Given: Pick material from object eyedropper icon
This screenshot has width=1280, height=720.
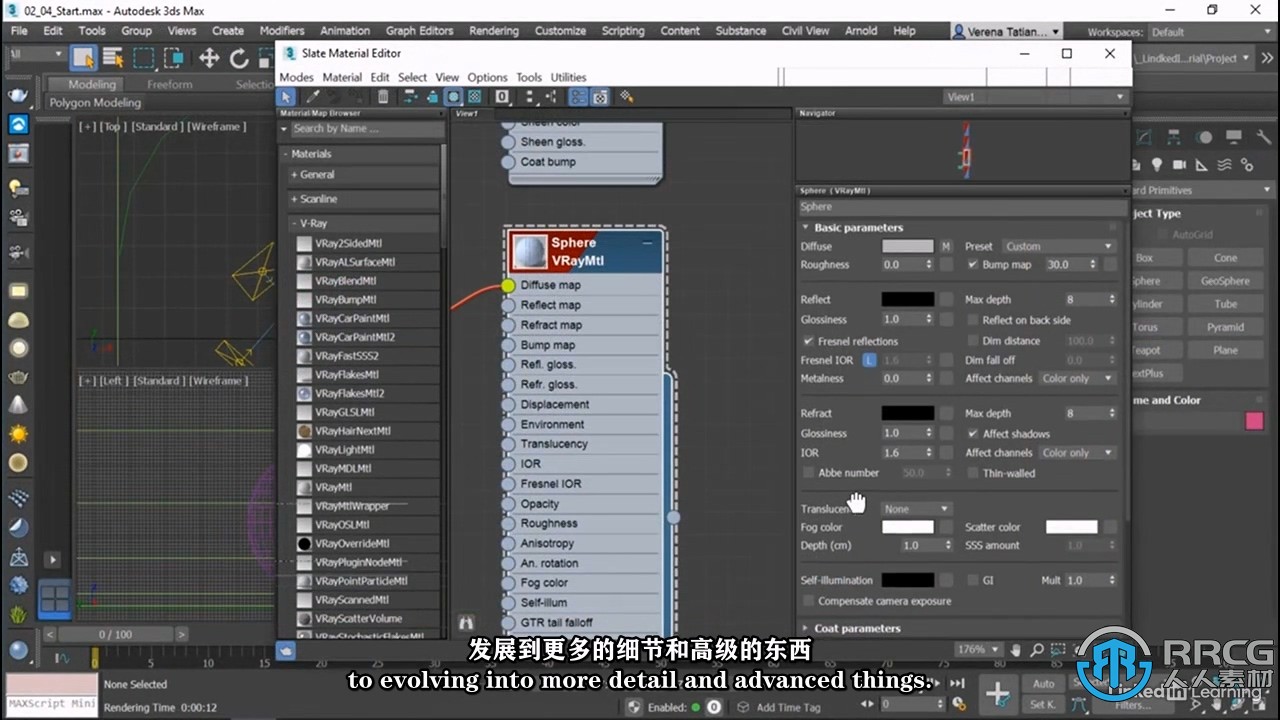Looking at the screenshot, I should [312, 97].
